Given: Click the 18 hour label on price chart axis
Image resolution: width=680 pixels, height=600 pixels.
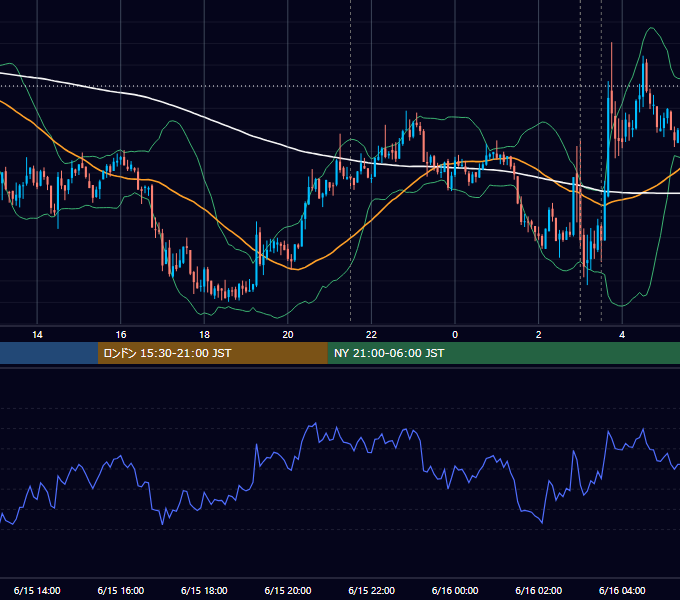Looking at the screenshot, I should (204, 335).
